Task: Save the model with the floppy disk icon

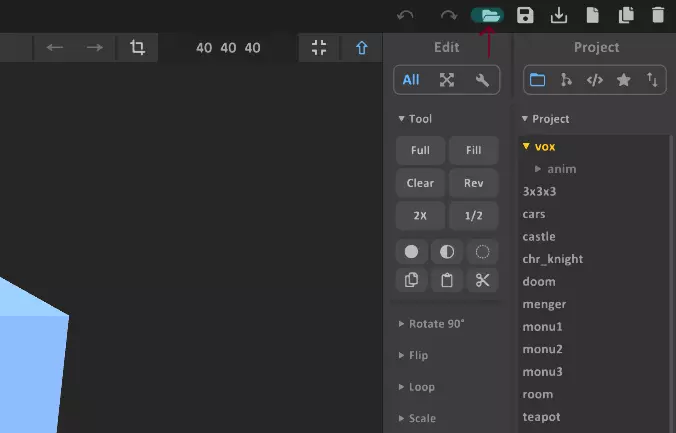Action: point(525,15)
